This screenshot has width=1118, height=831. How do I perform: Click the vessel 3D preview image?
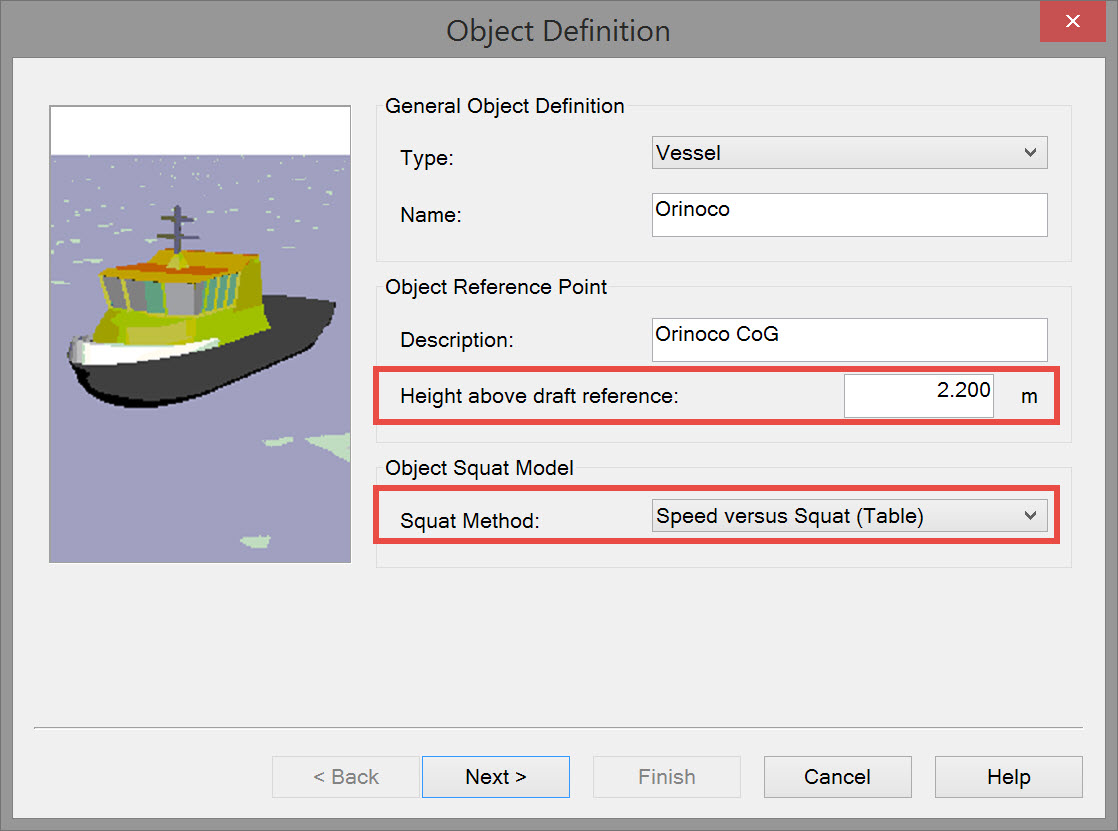(200, 335)
